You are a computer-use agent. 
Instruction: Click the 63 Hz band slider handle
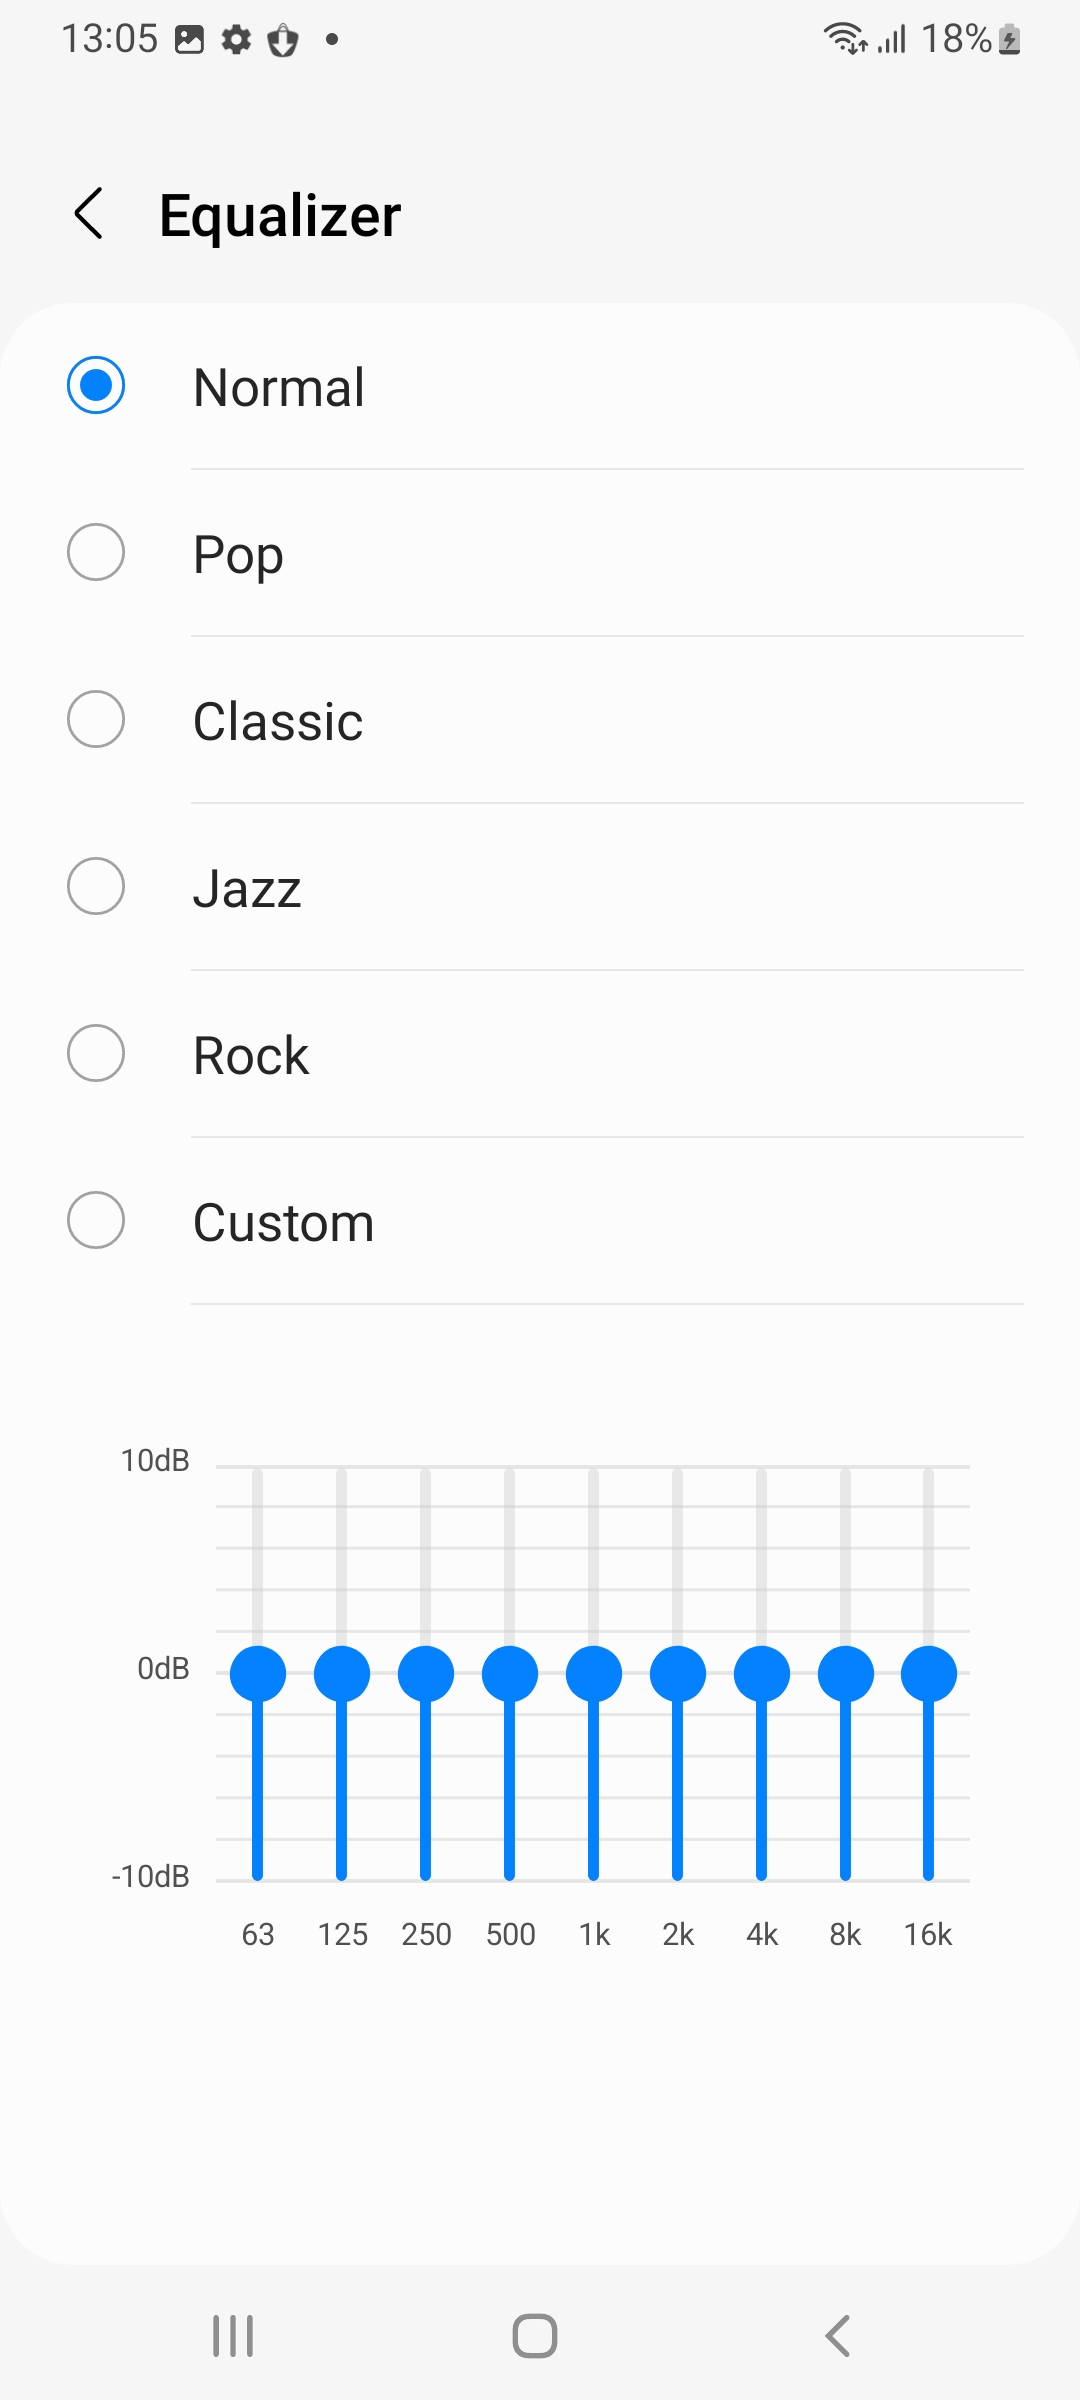pyautogui.click(x=258, y=1674)
